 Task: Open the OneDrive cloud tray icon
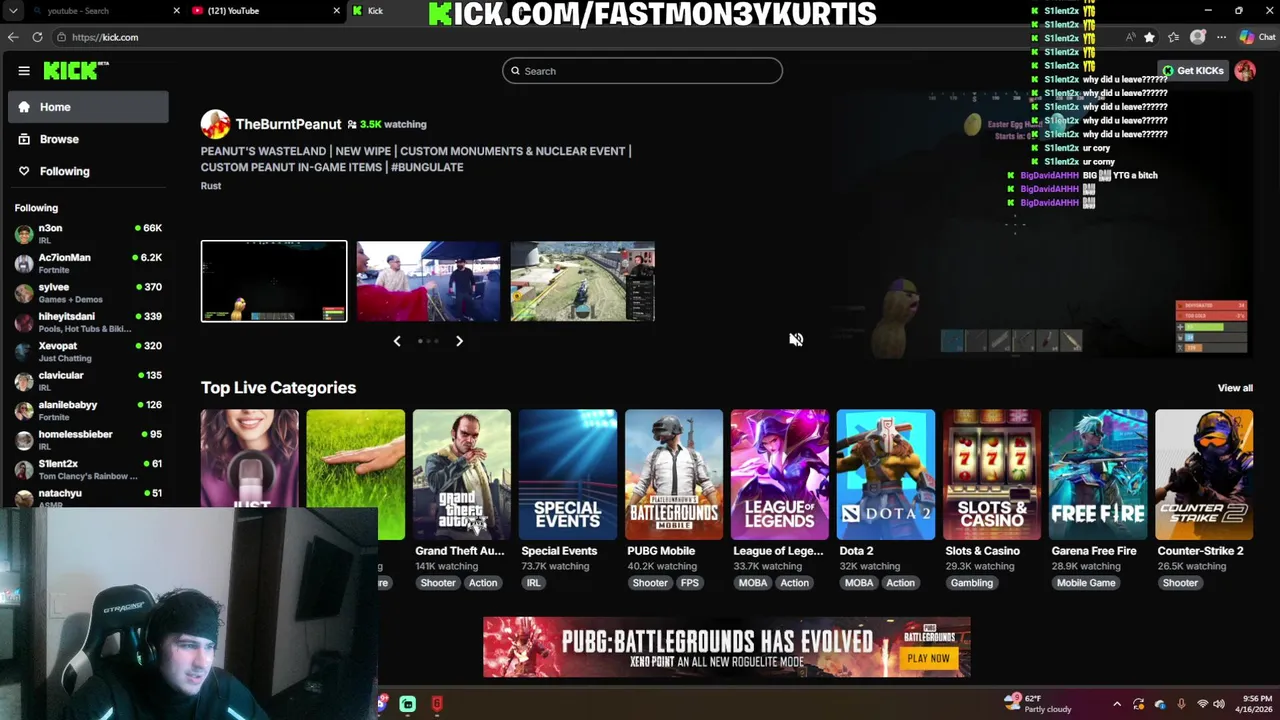click(x=1160, y=704)
